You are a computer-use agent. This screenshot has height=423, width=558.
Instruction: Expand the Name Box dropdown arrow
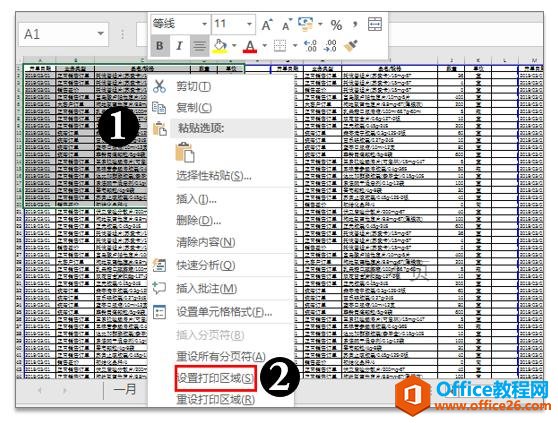[101, 34]
